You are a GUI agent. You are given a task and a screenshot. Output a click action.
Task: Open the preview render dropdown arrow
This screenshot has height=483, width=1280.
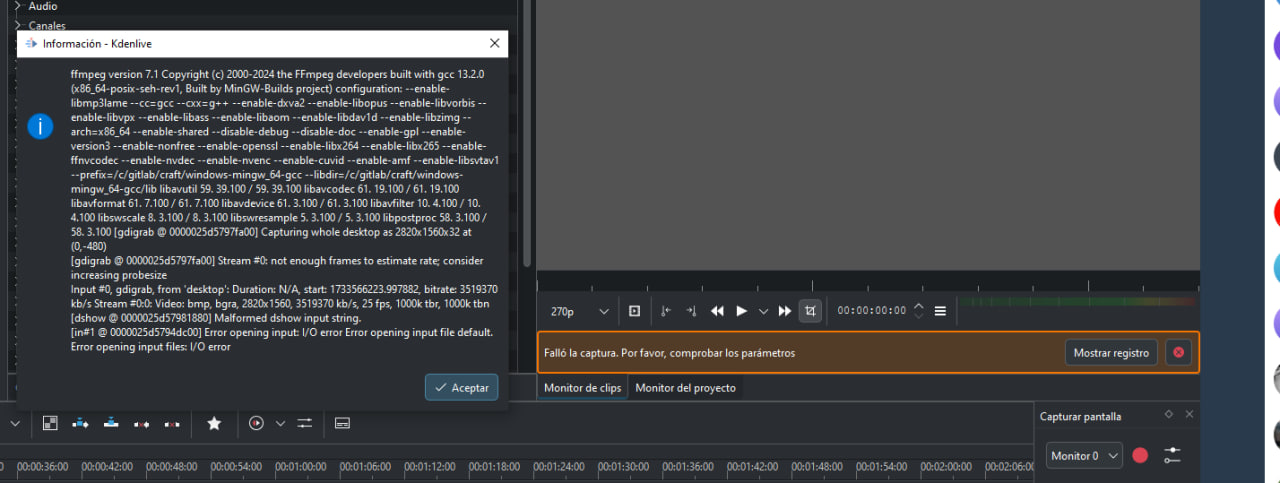tap(280, 423)
